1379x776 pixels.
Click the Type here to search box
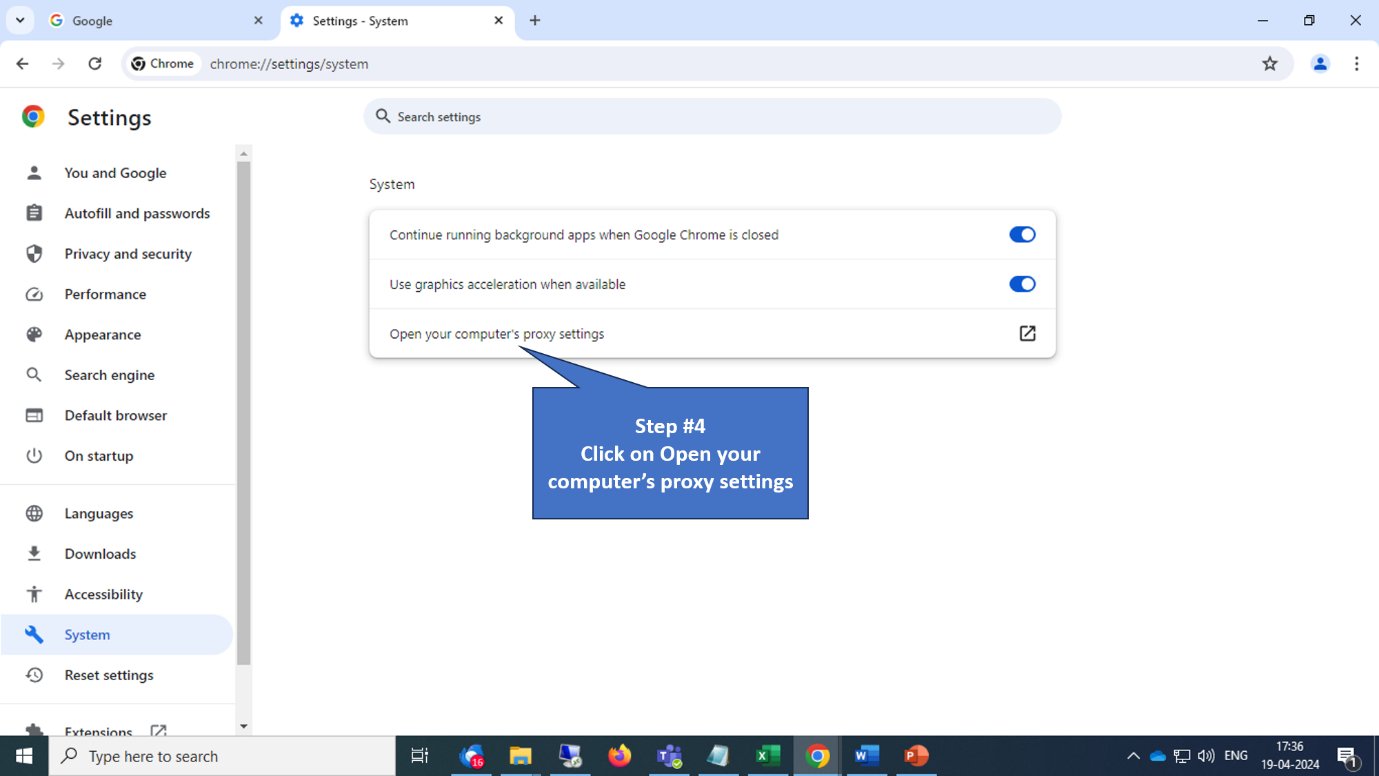click(222, 756)
